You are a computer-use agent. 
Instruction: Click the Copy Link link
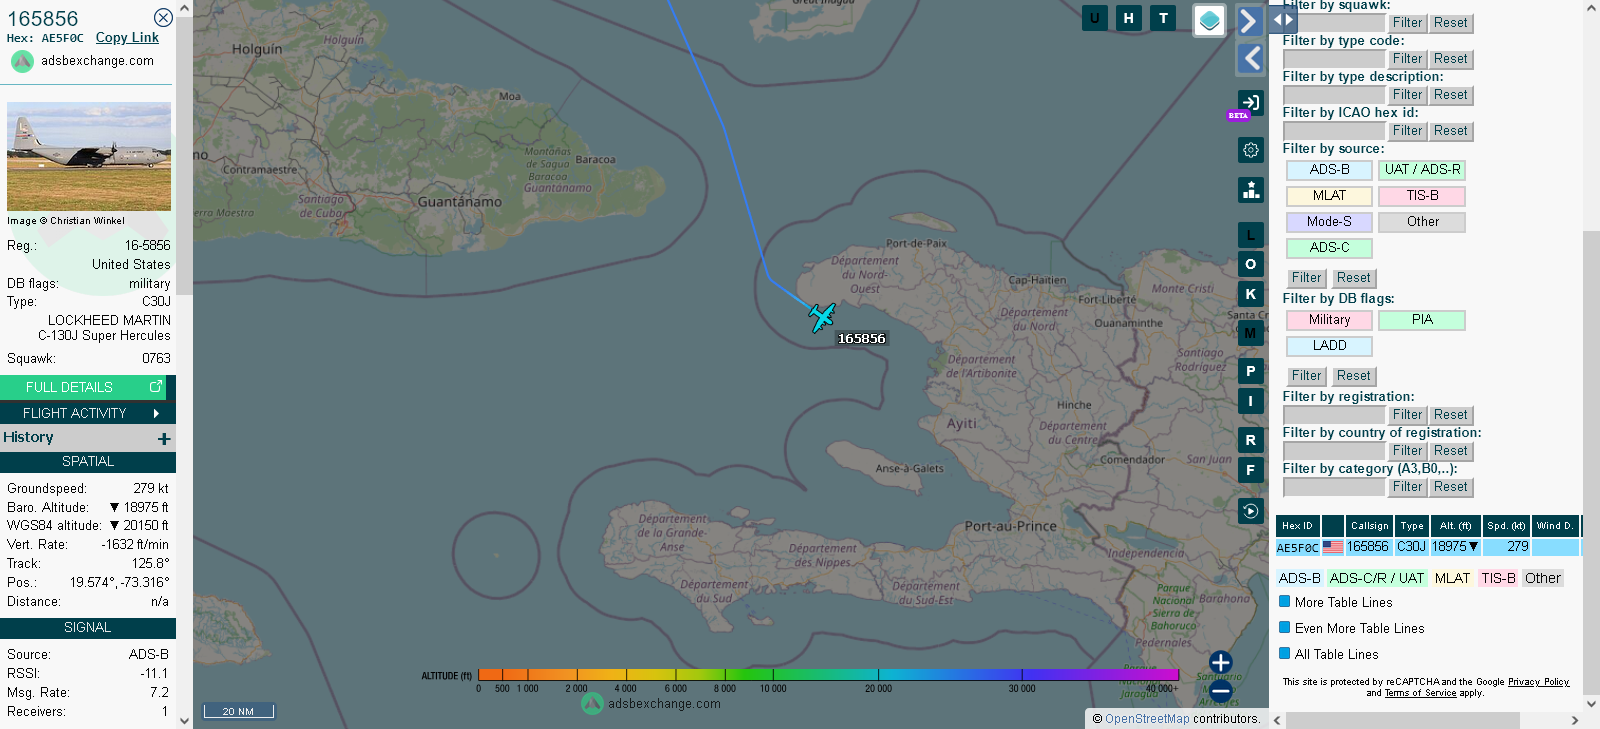tap(127, 38)
